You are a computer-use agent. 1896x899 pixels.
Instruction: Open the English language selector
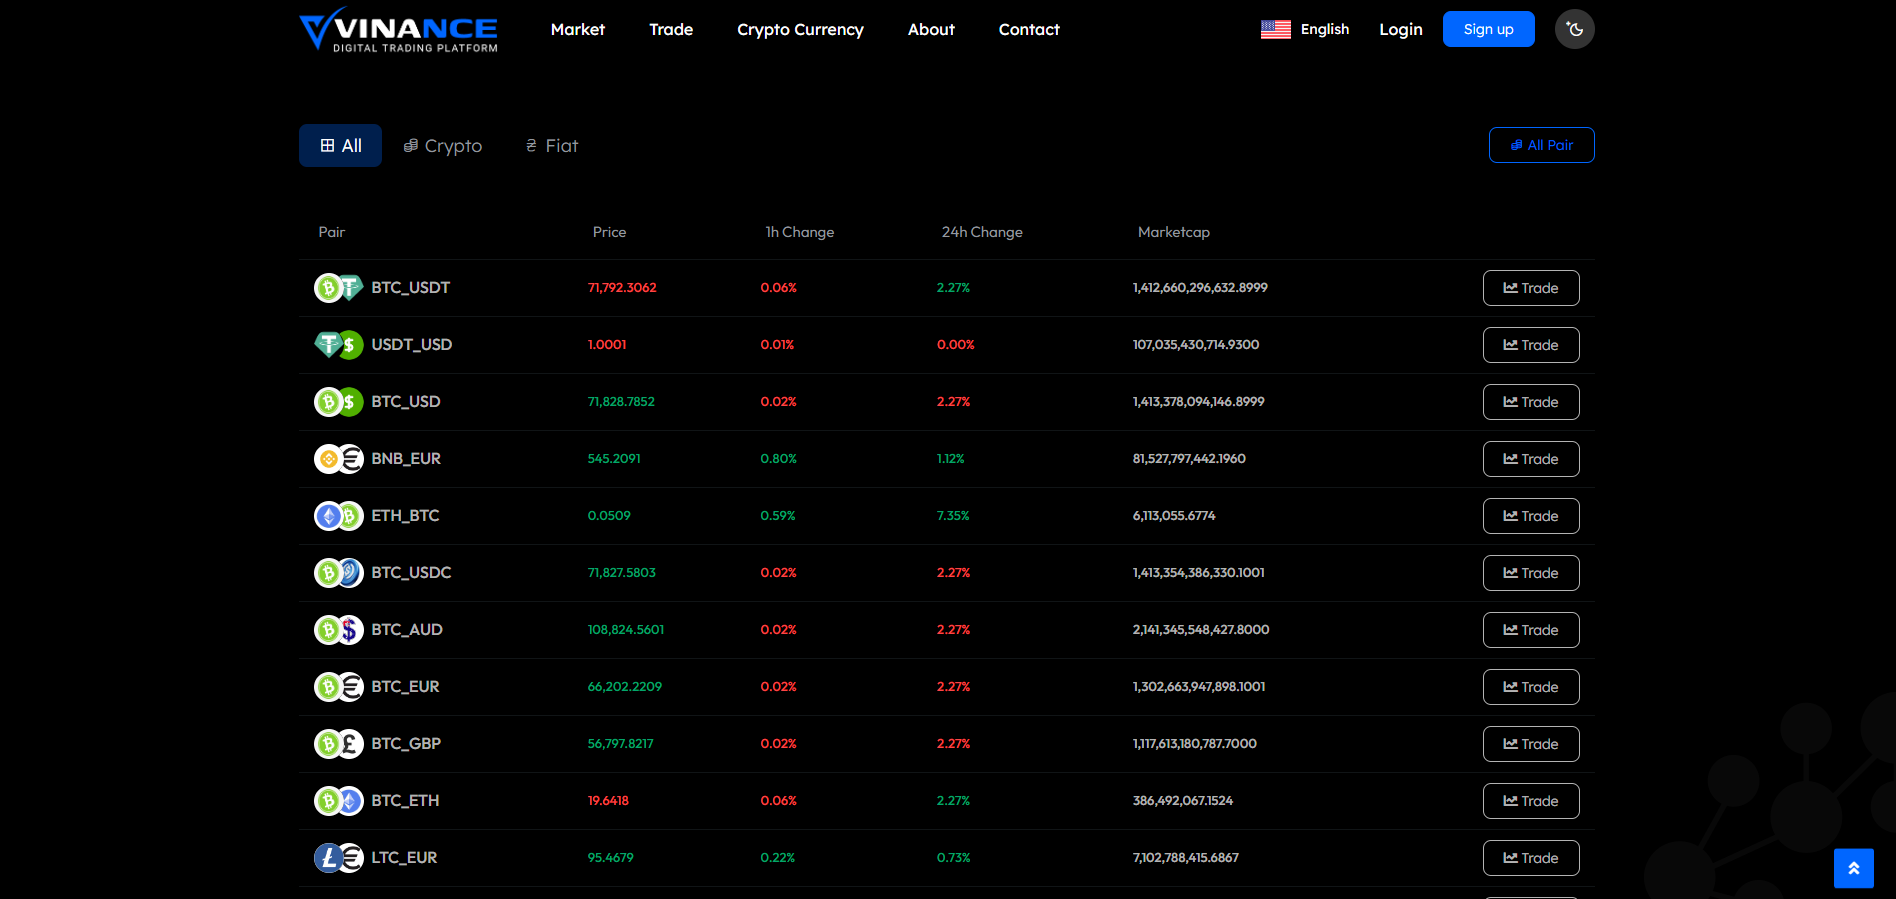[1324, 30]
